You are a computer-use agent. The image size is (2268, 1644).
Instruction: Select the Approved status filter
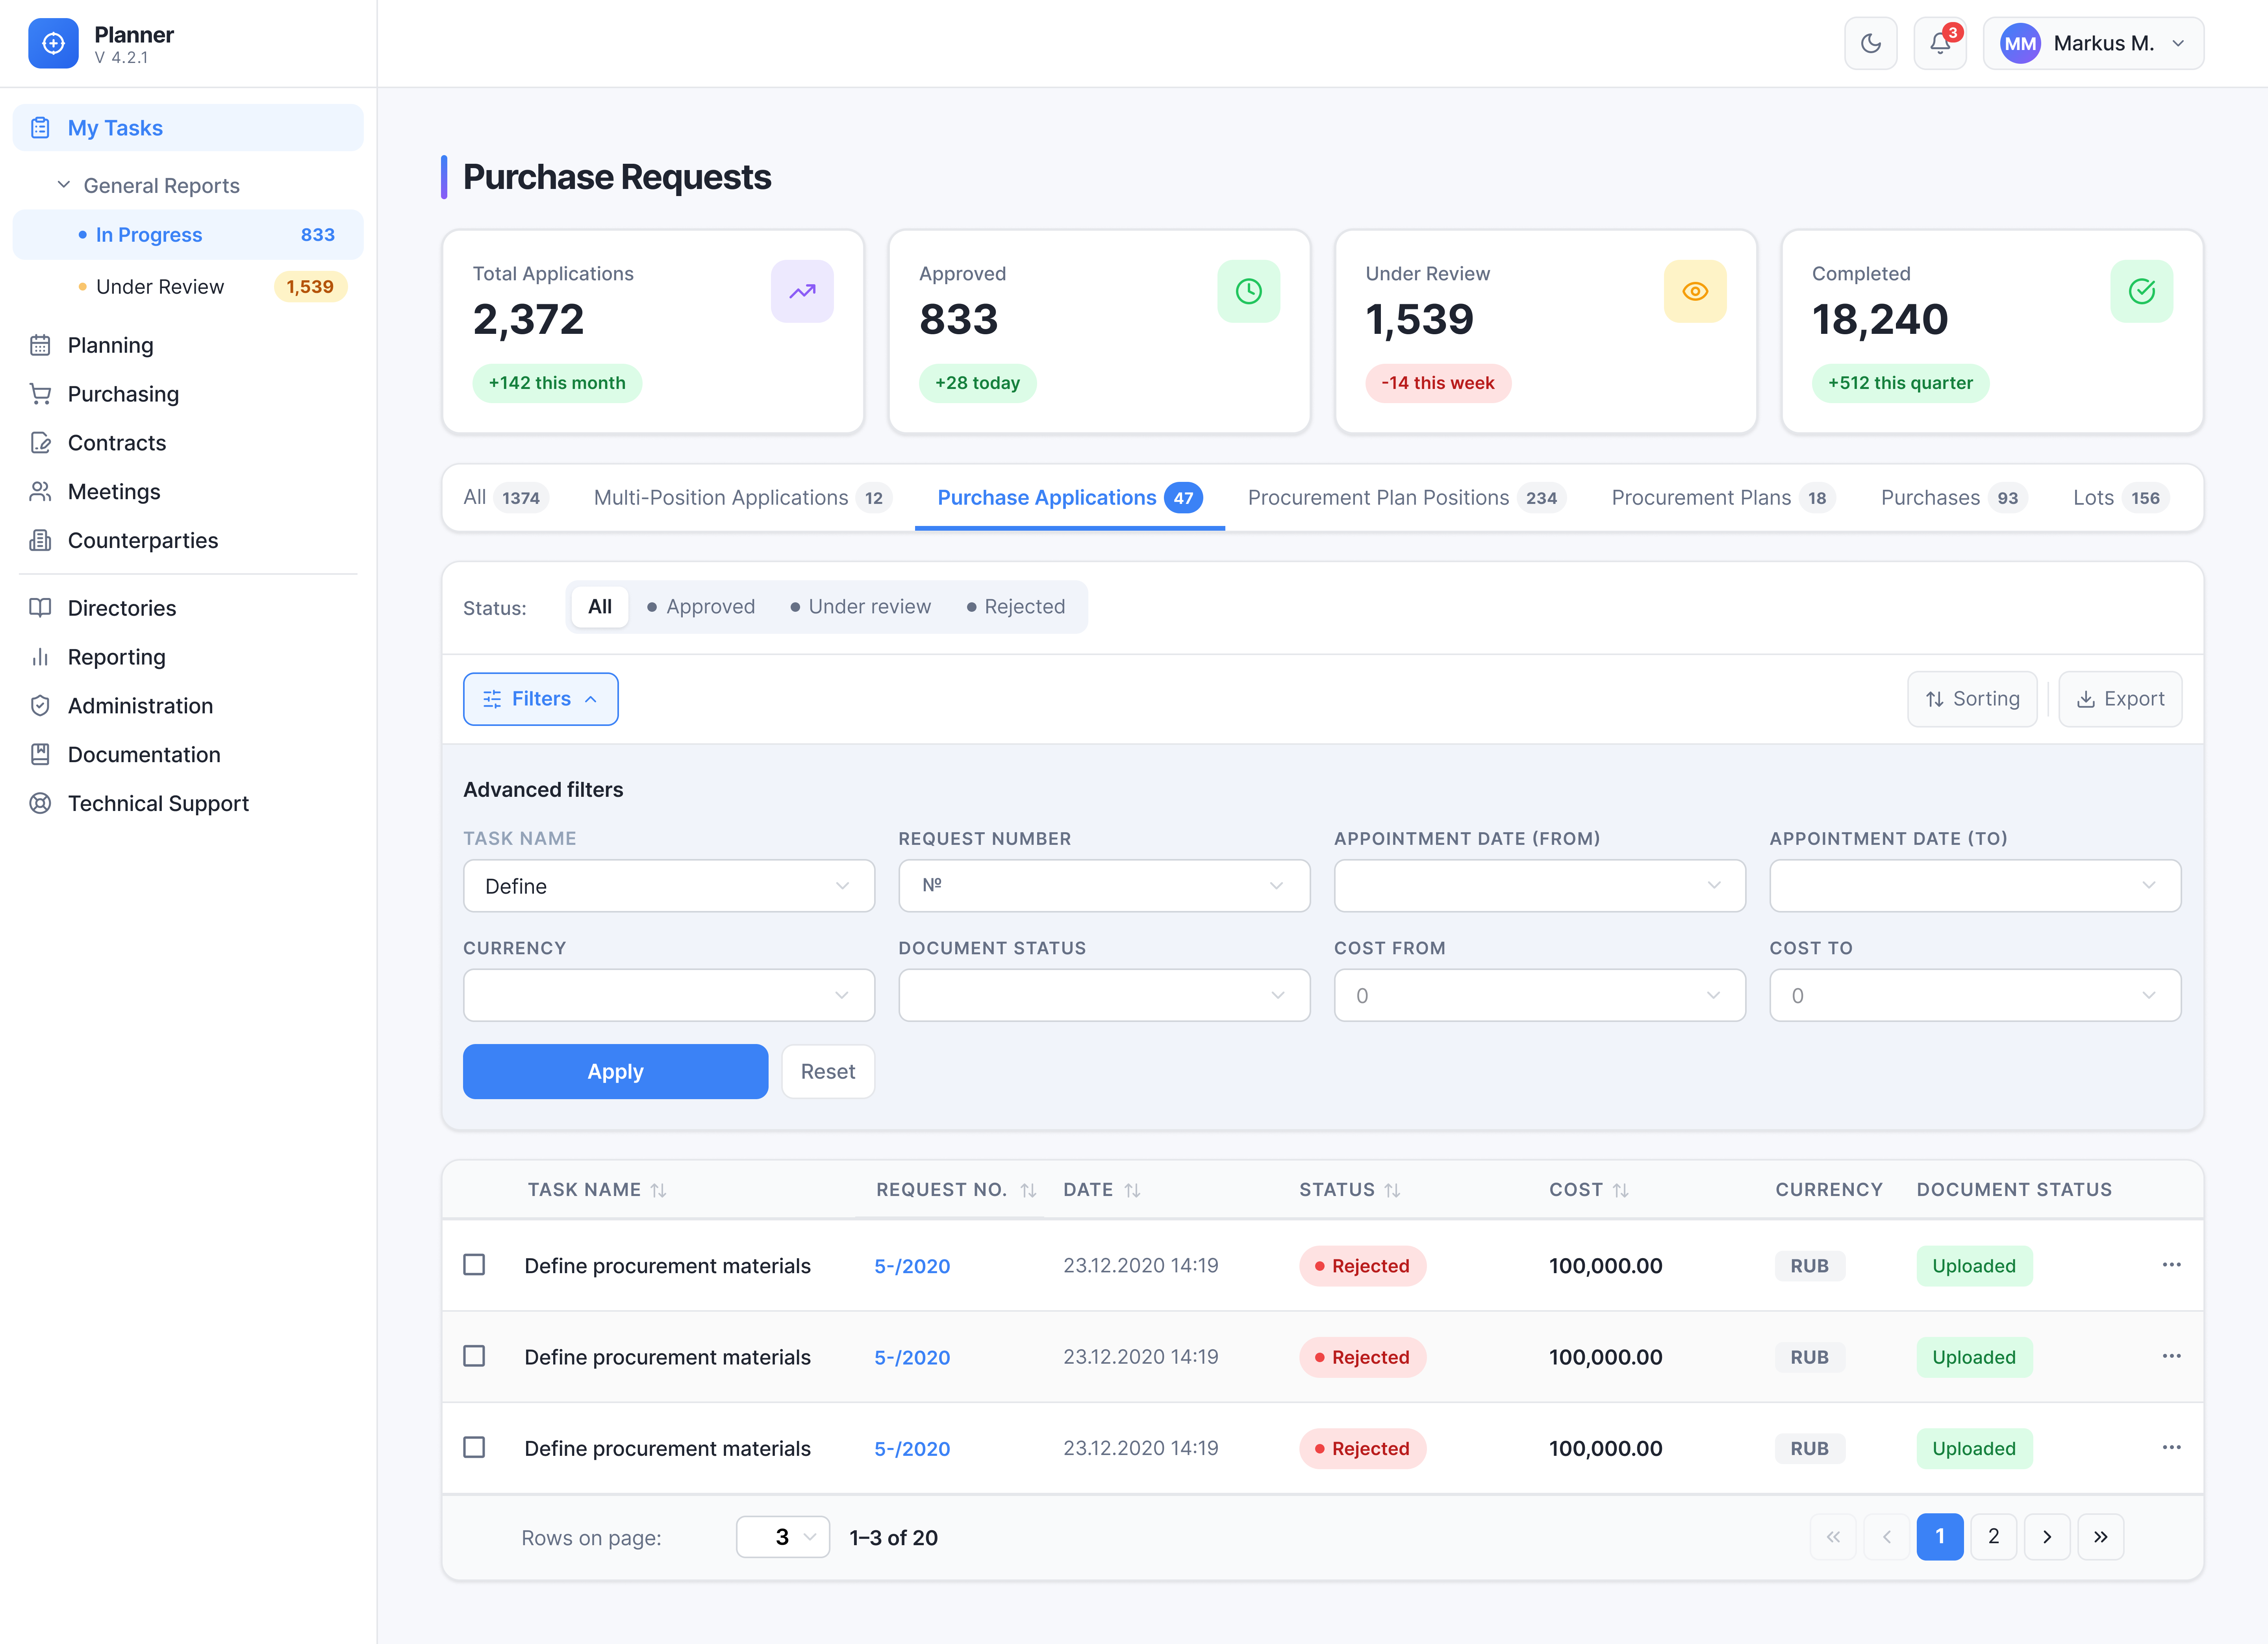pyautogui.click(x=701, y=607)
